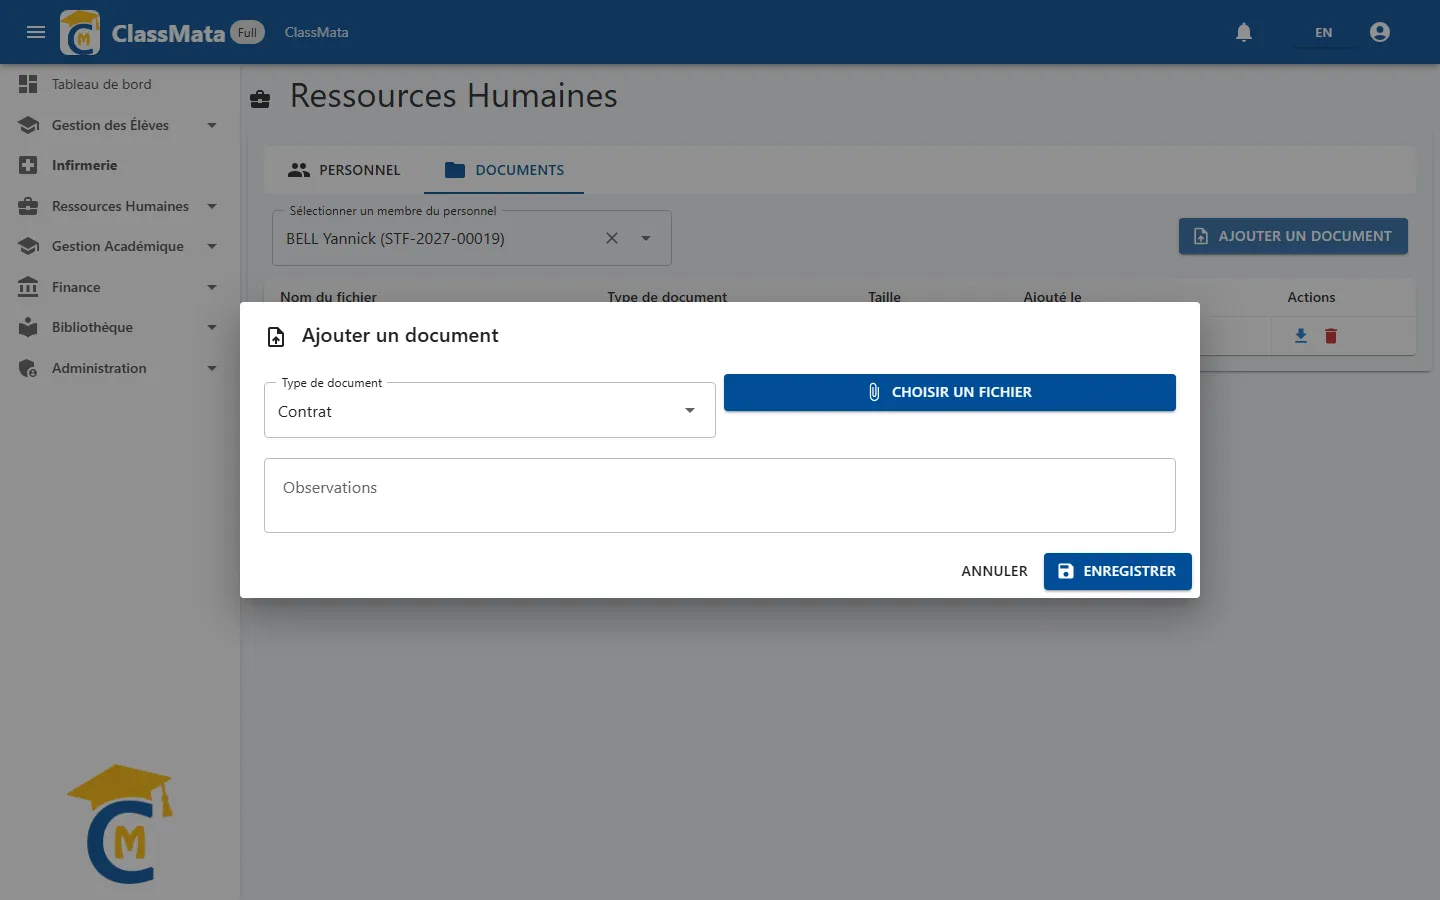Focus the Observations text field
This screenshot has height=900, width=1440.
click(x=720, y=495)
